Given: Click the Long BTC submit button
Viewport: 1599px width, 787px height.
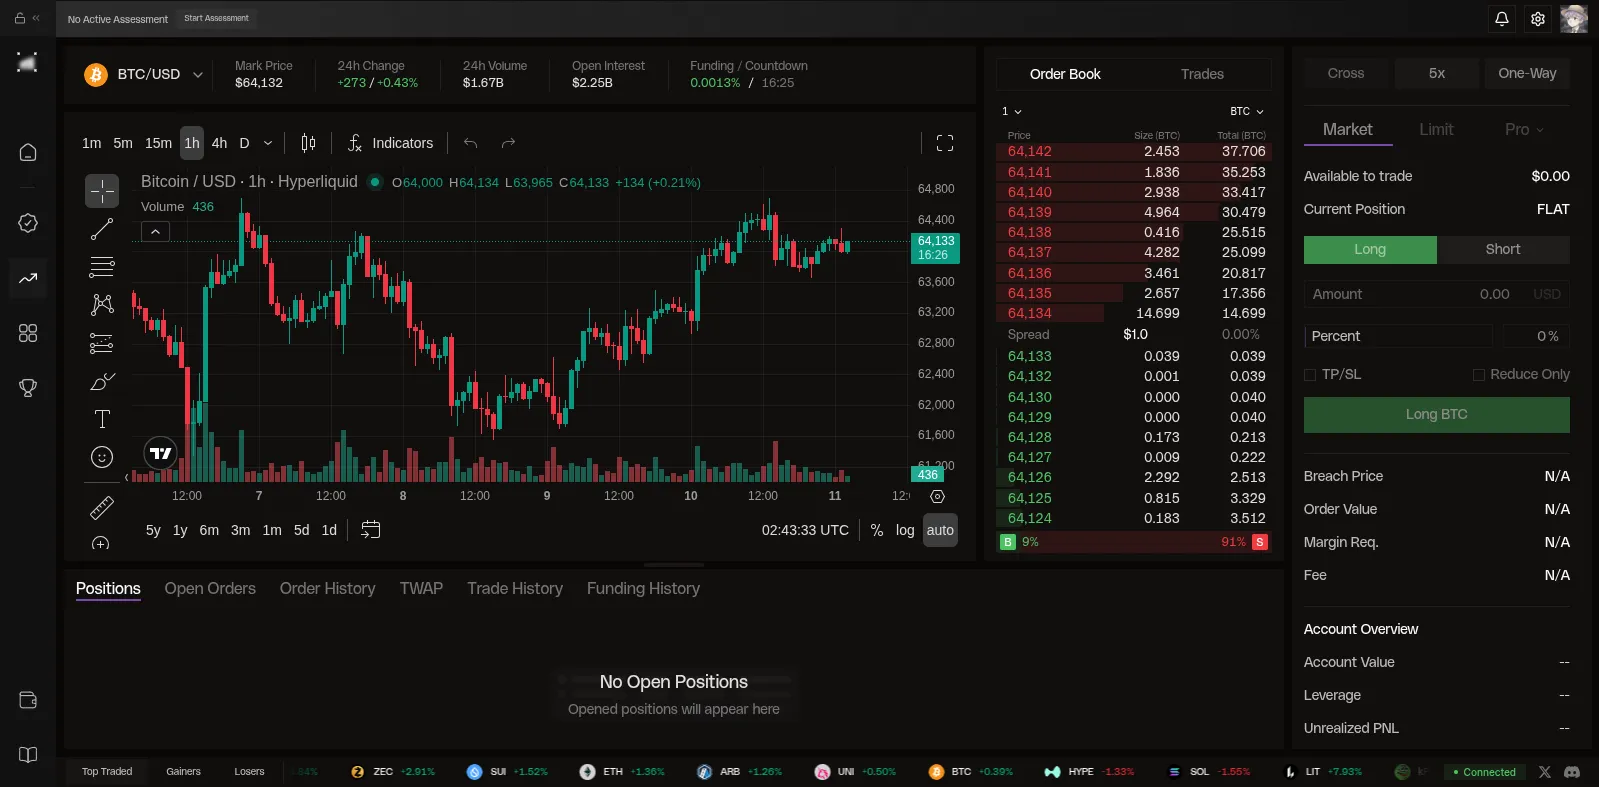Looking at the screenshot, I should (1437, 415).
